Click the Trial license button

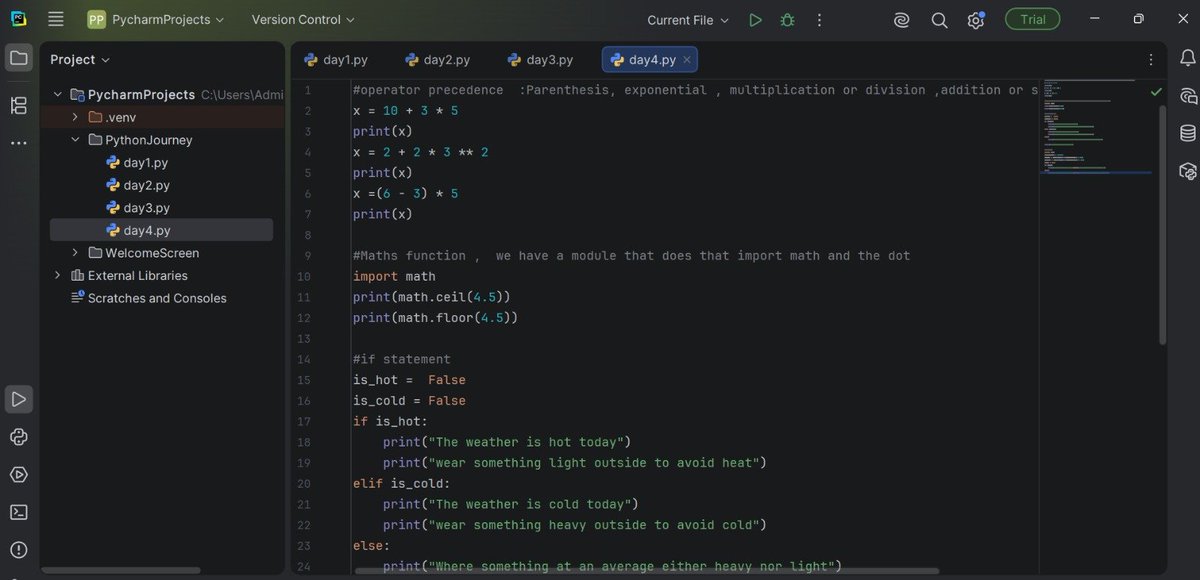[1033, 20]
